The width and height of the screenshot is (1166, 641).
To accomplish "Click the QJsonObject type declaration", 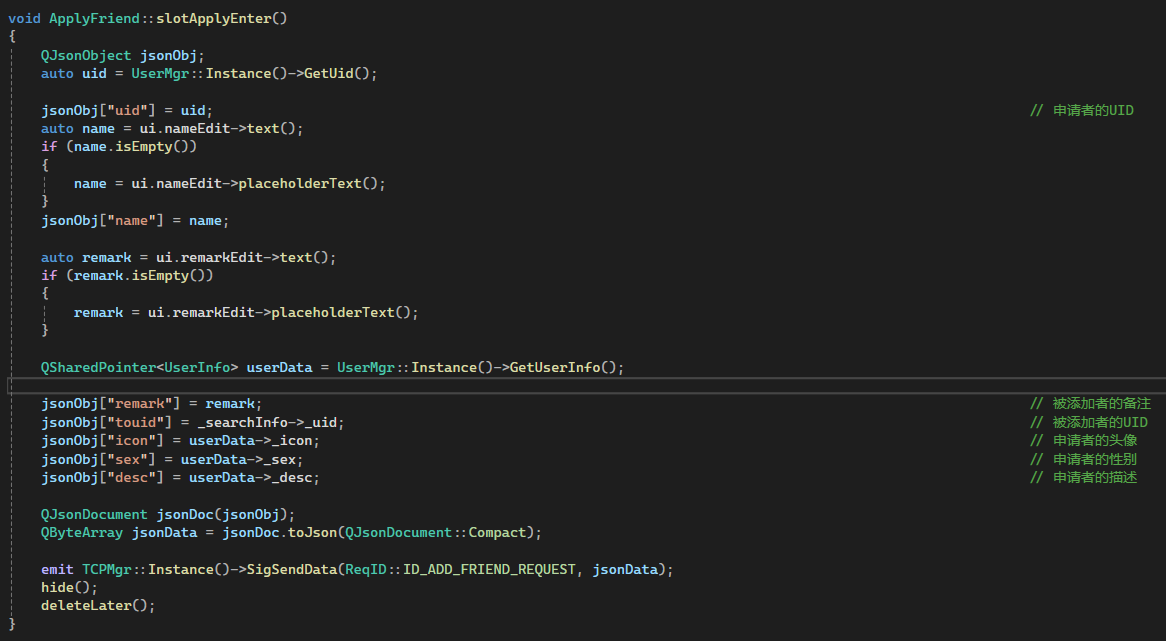I will [86, 55].
